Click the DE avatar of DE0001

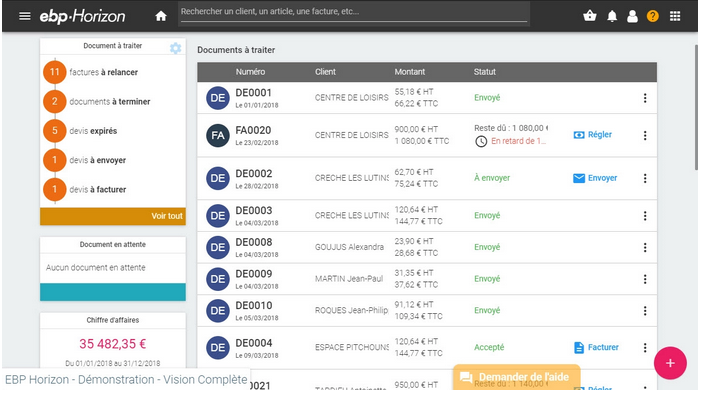coord(218,98)
